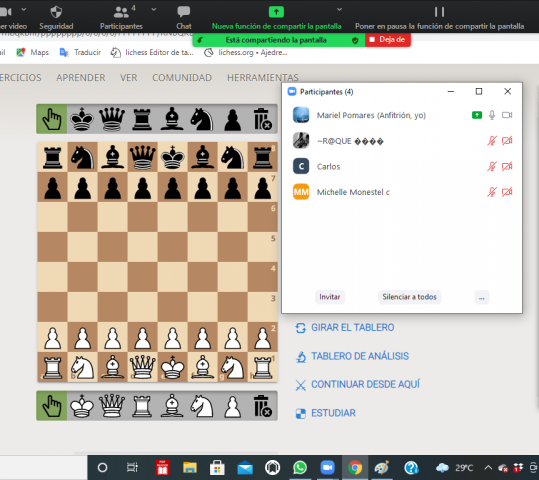Image resolution: width=539 pixels, height=480 pixels.
Task: Open the COMUNIDAD menu
Action: coord(182,78)
